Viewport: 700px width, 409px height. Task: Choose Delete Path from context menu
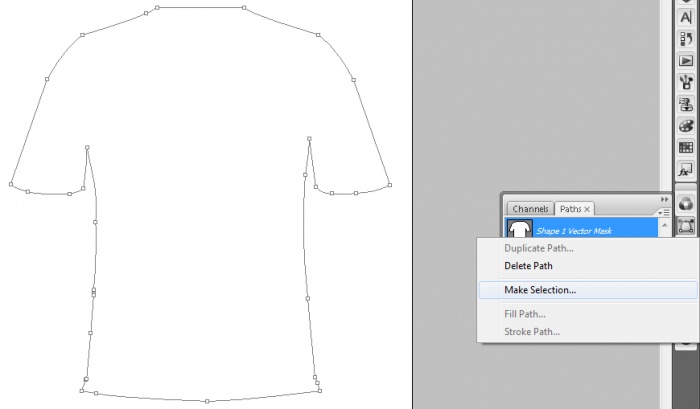click(528, 266)
